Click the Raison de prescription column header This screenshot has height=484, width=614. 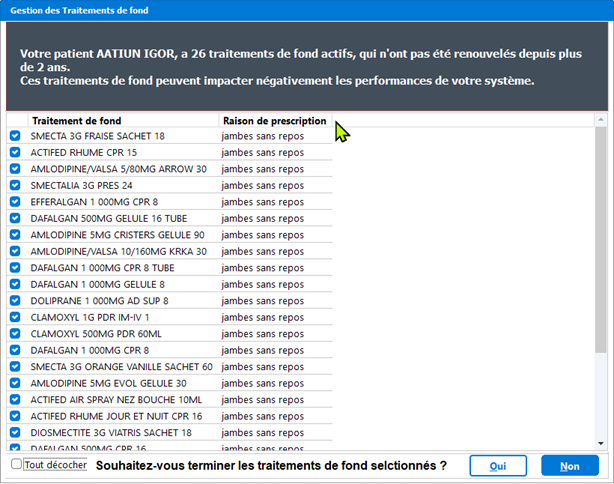(x=275, y=121)
